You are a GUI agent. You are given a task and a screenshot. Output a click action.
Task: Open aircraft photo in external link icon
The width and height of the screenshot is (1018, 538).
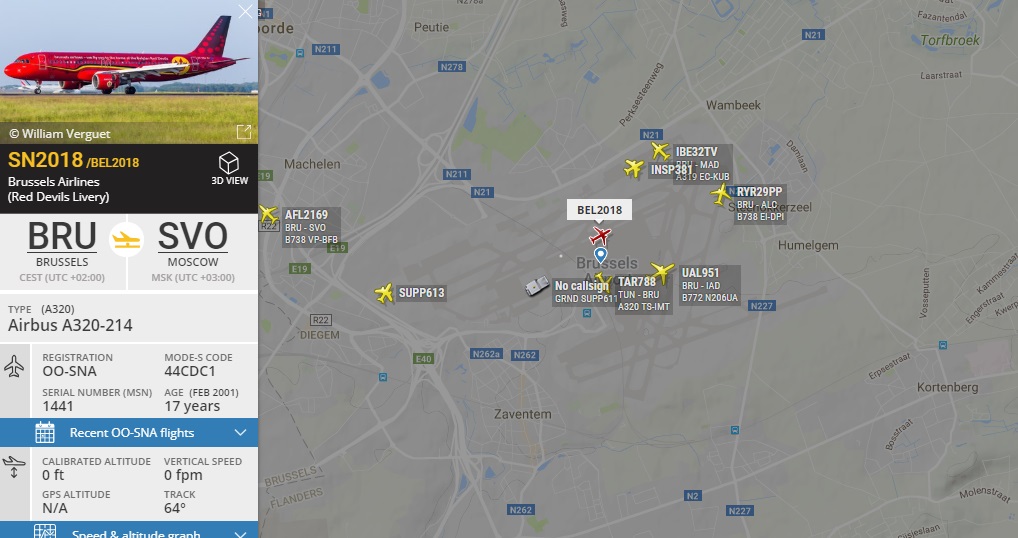[x=243, y=132]
